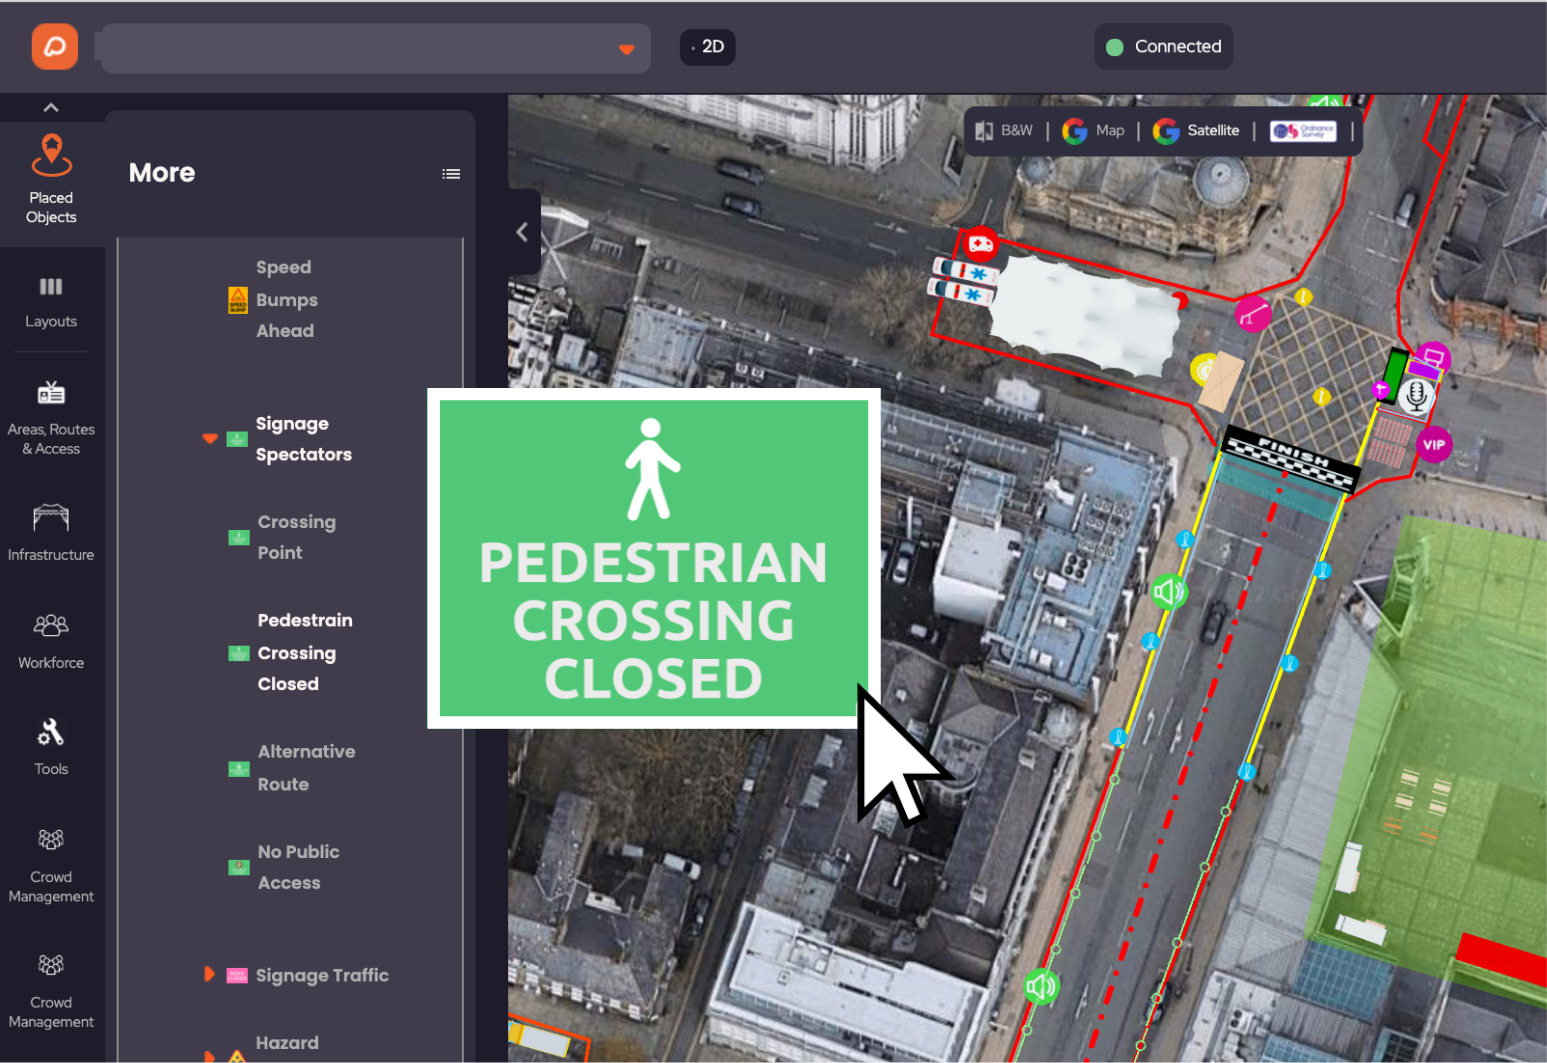Open the Workforce category
1547x1063 pixels.
point(51,641)
